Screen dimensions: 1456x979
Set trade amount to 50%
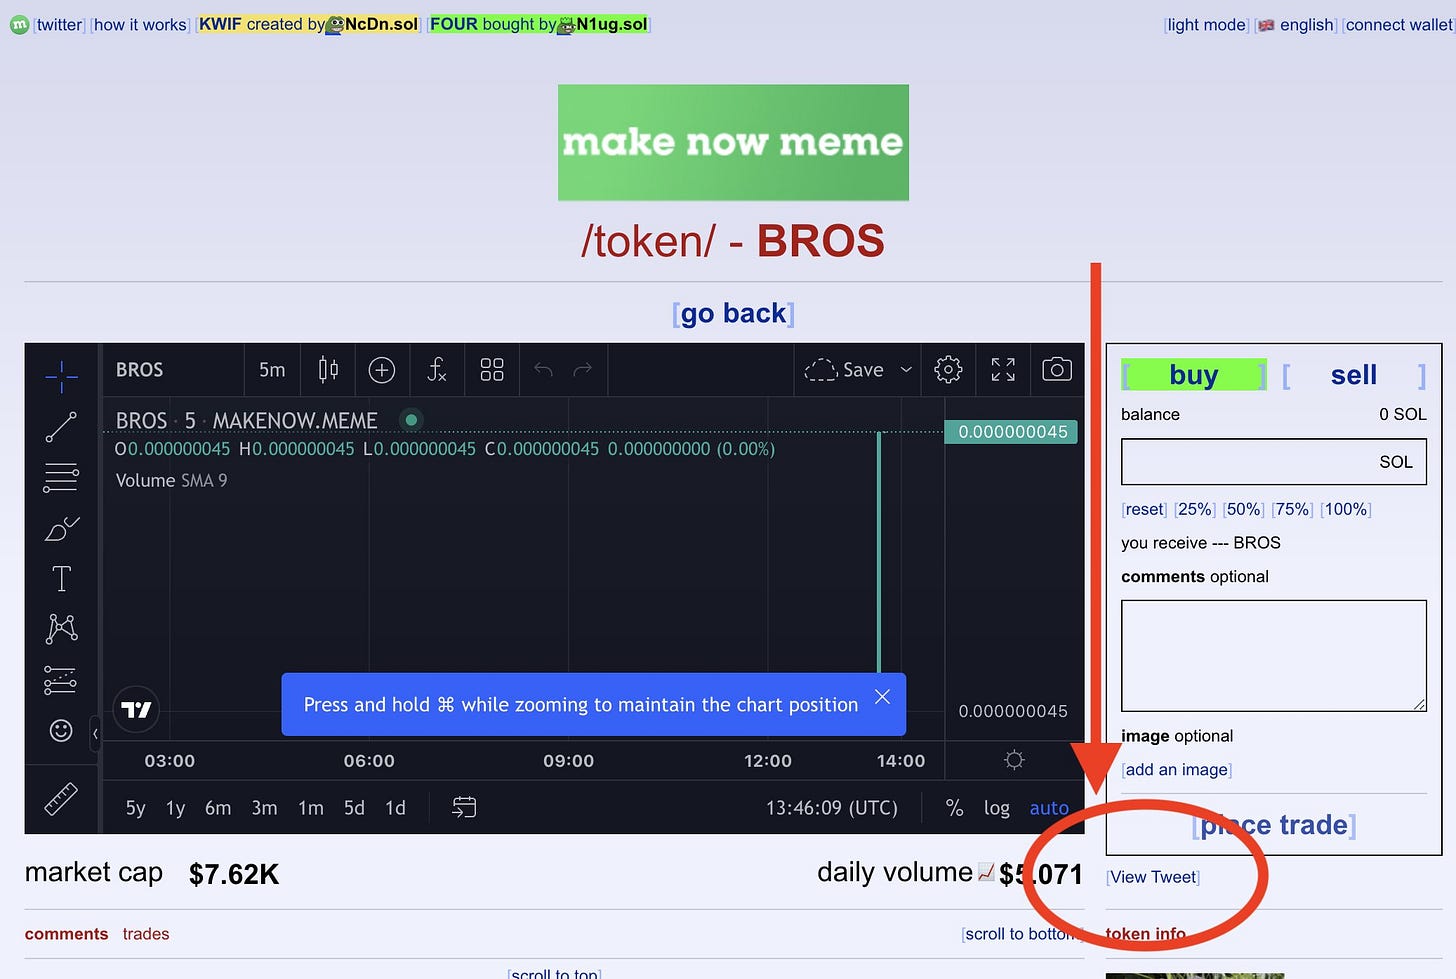pyautogui.click(x=1244, y=509)
